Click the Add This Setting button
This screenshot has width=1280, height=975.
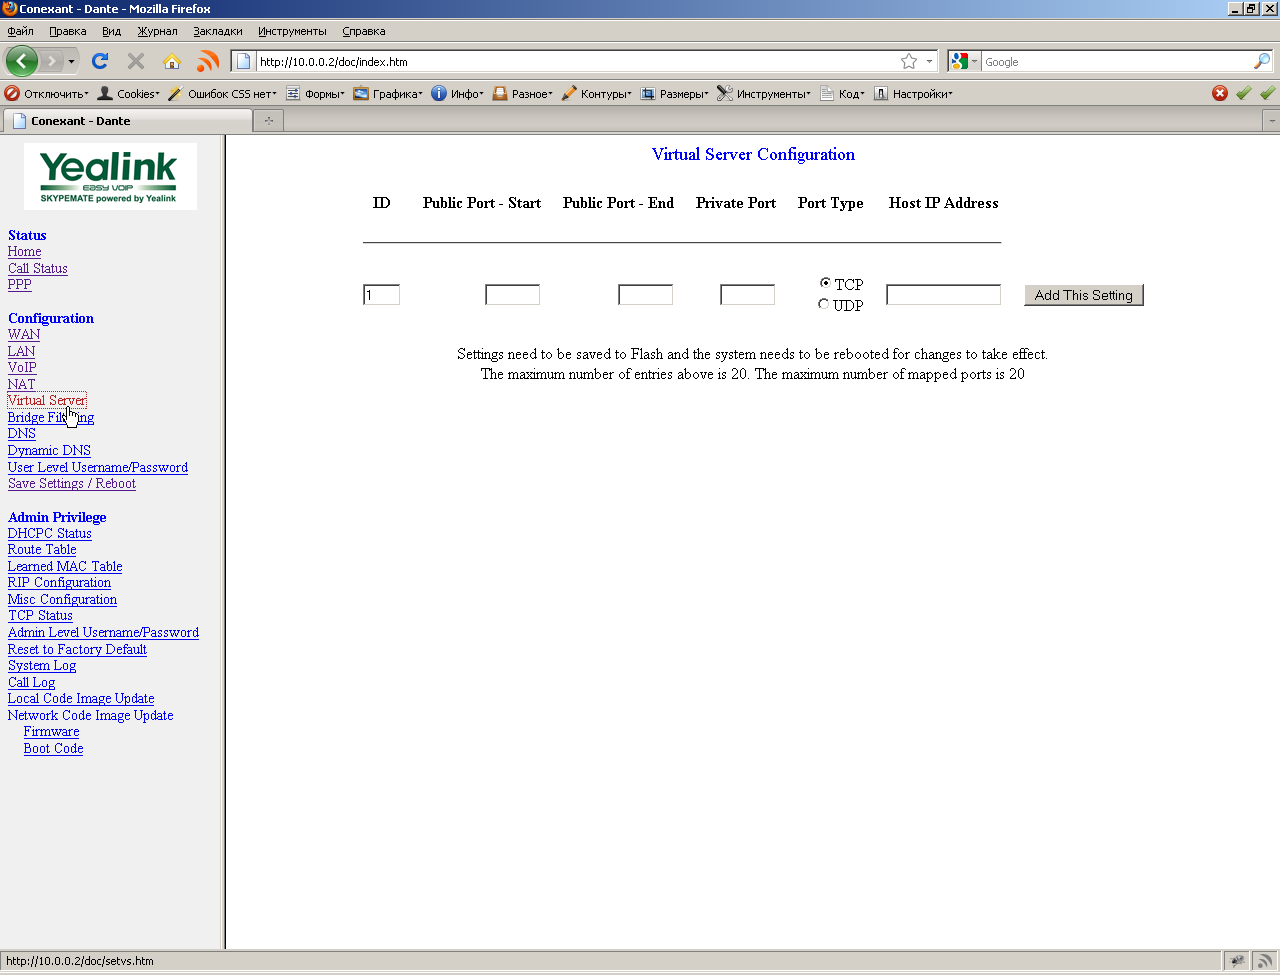(1084, 295)
